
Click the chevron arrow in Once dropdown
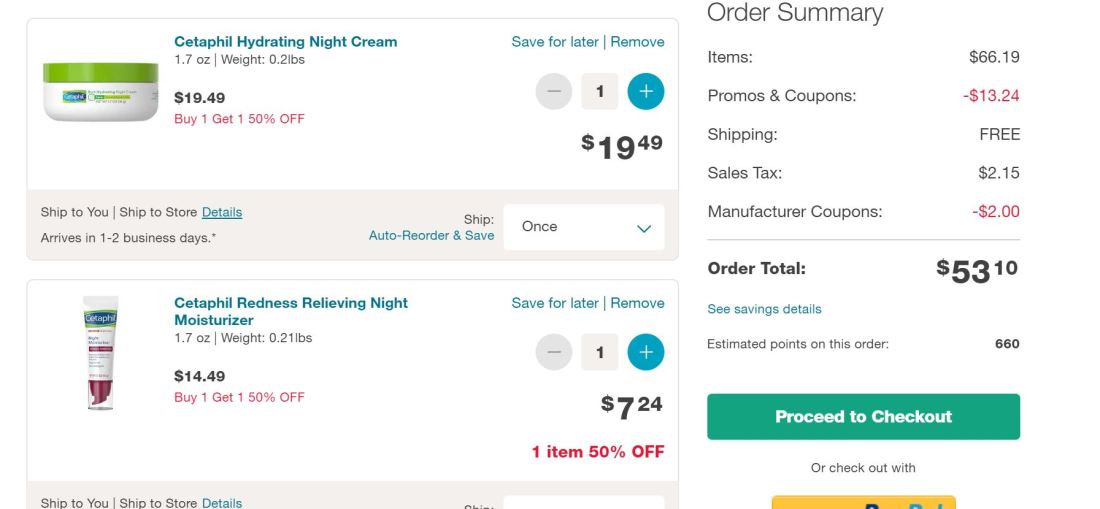point(644,228)
